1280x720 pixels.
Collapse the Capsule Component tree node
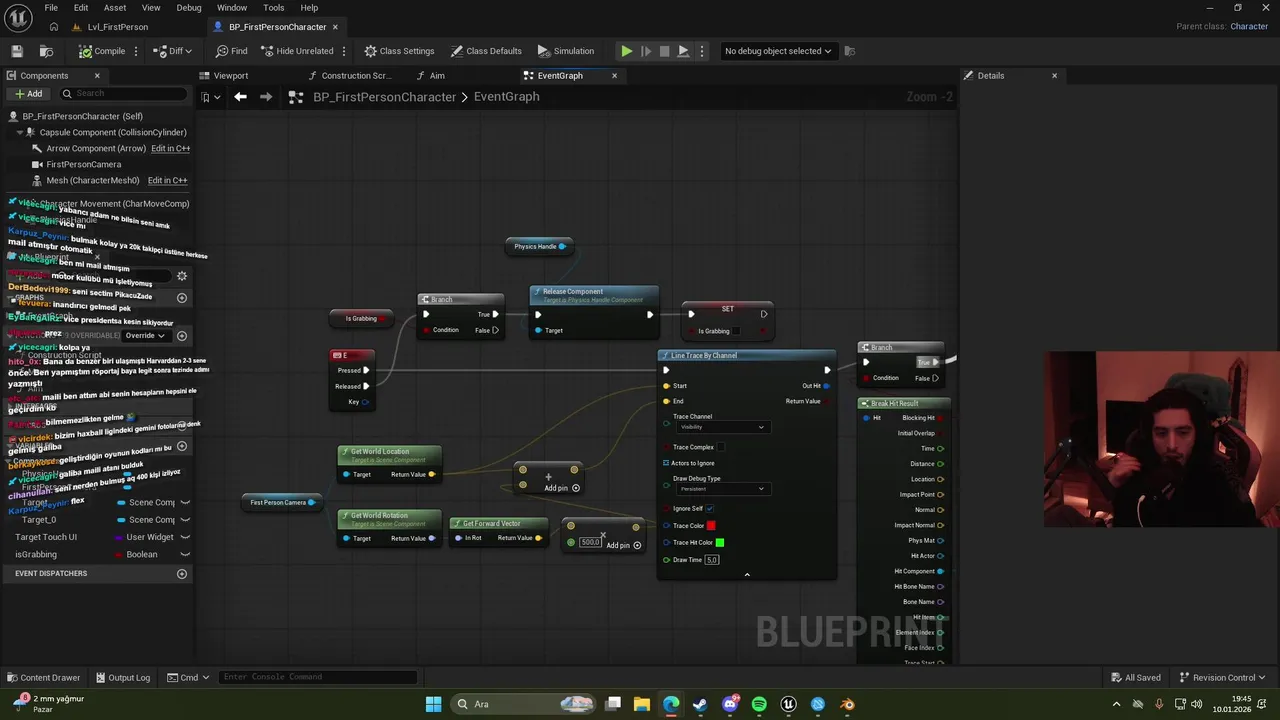(x=19, y=132)
